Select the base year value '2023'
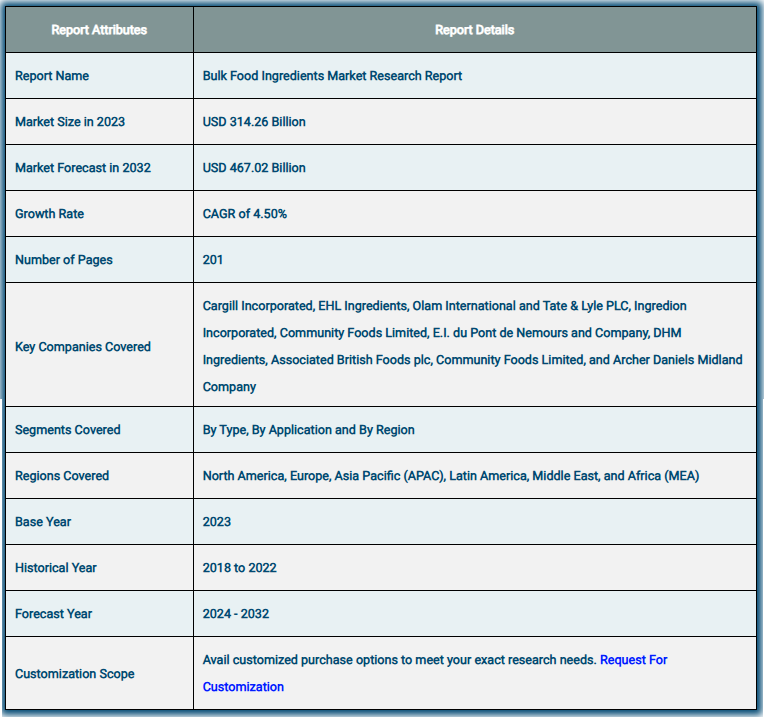Screen dimensions: 764x717 (217, 522)
